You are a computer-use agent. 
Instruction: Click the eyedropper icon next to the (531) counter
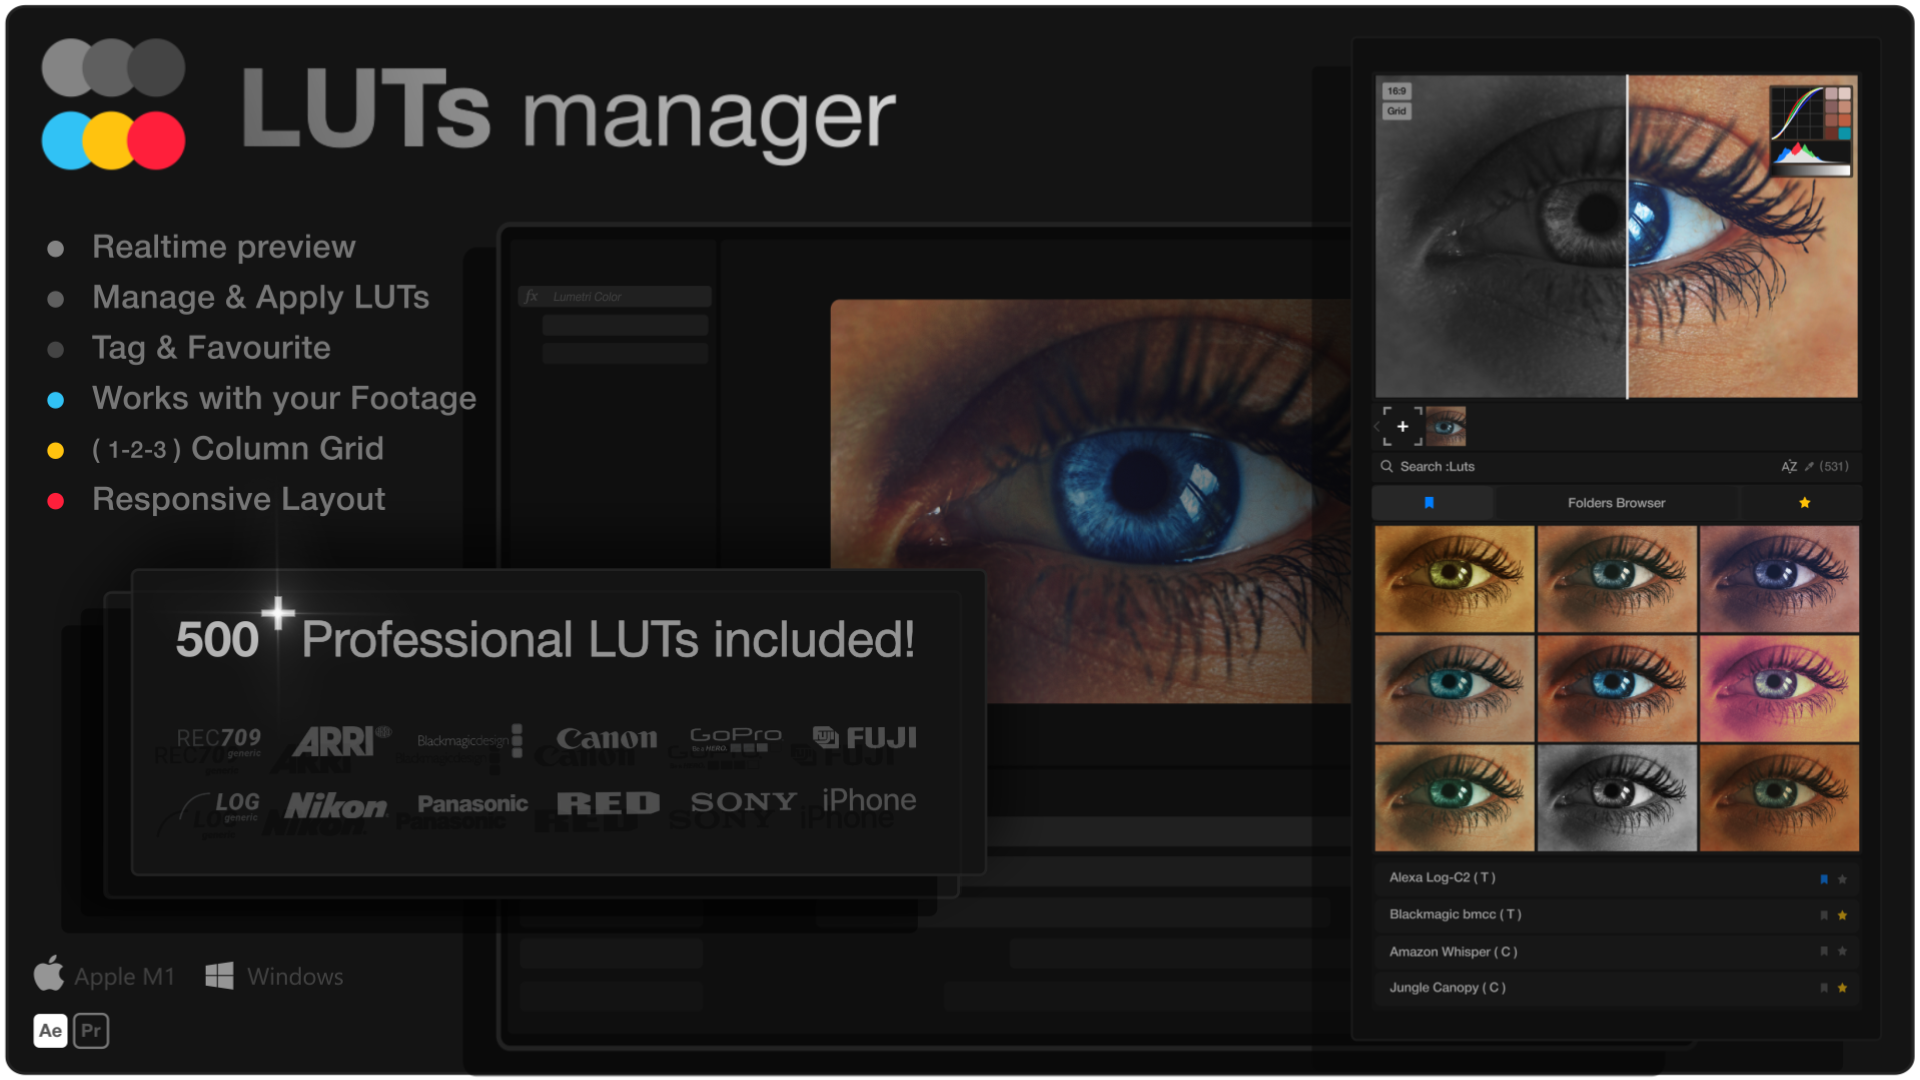click(x=1810, y=466)
